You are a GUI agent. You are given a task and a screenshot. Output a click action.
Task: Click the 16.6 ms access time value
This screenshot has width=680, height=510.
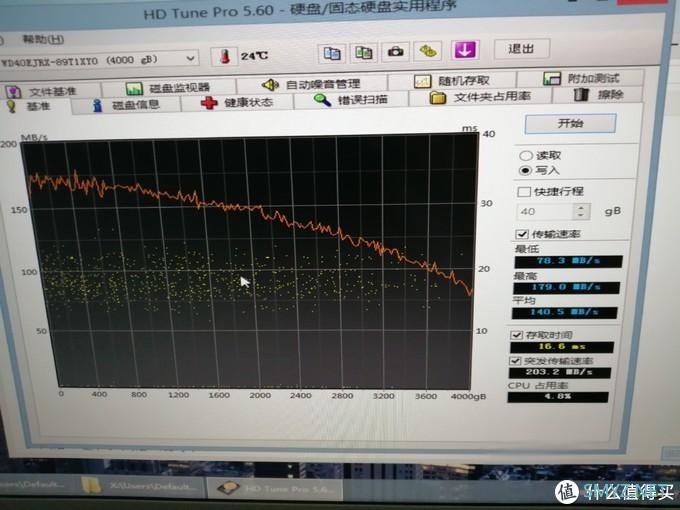(562, 347)
